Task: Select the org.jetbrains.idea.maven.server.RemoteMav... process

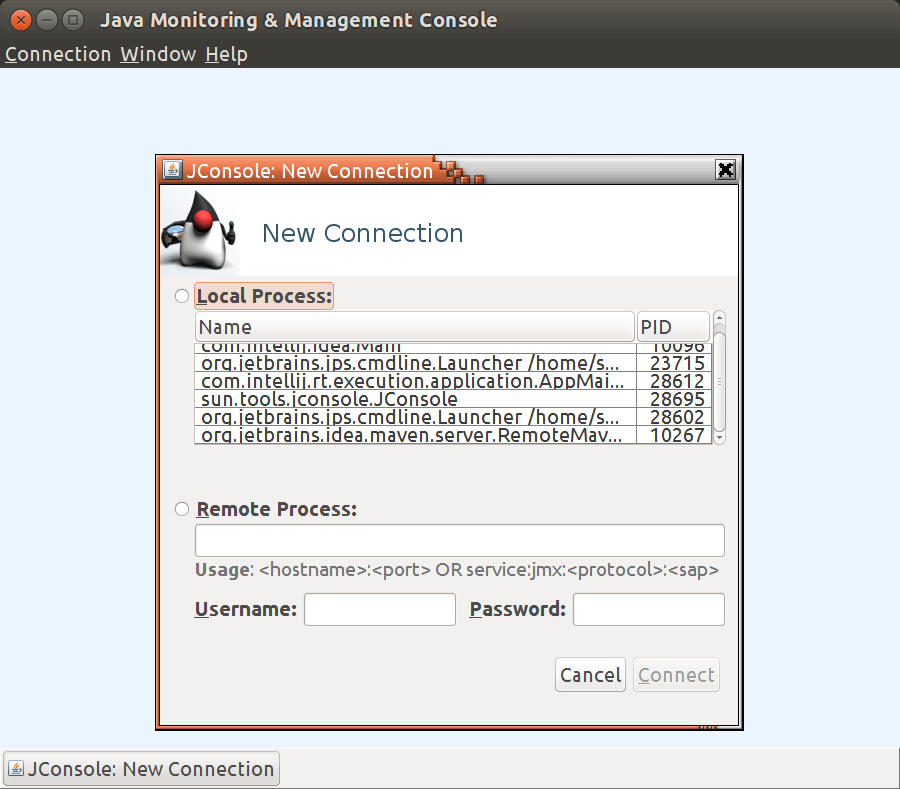Action: coord(453,435)
